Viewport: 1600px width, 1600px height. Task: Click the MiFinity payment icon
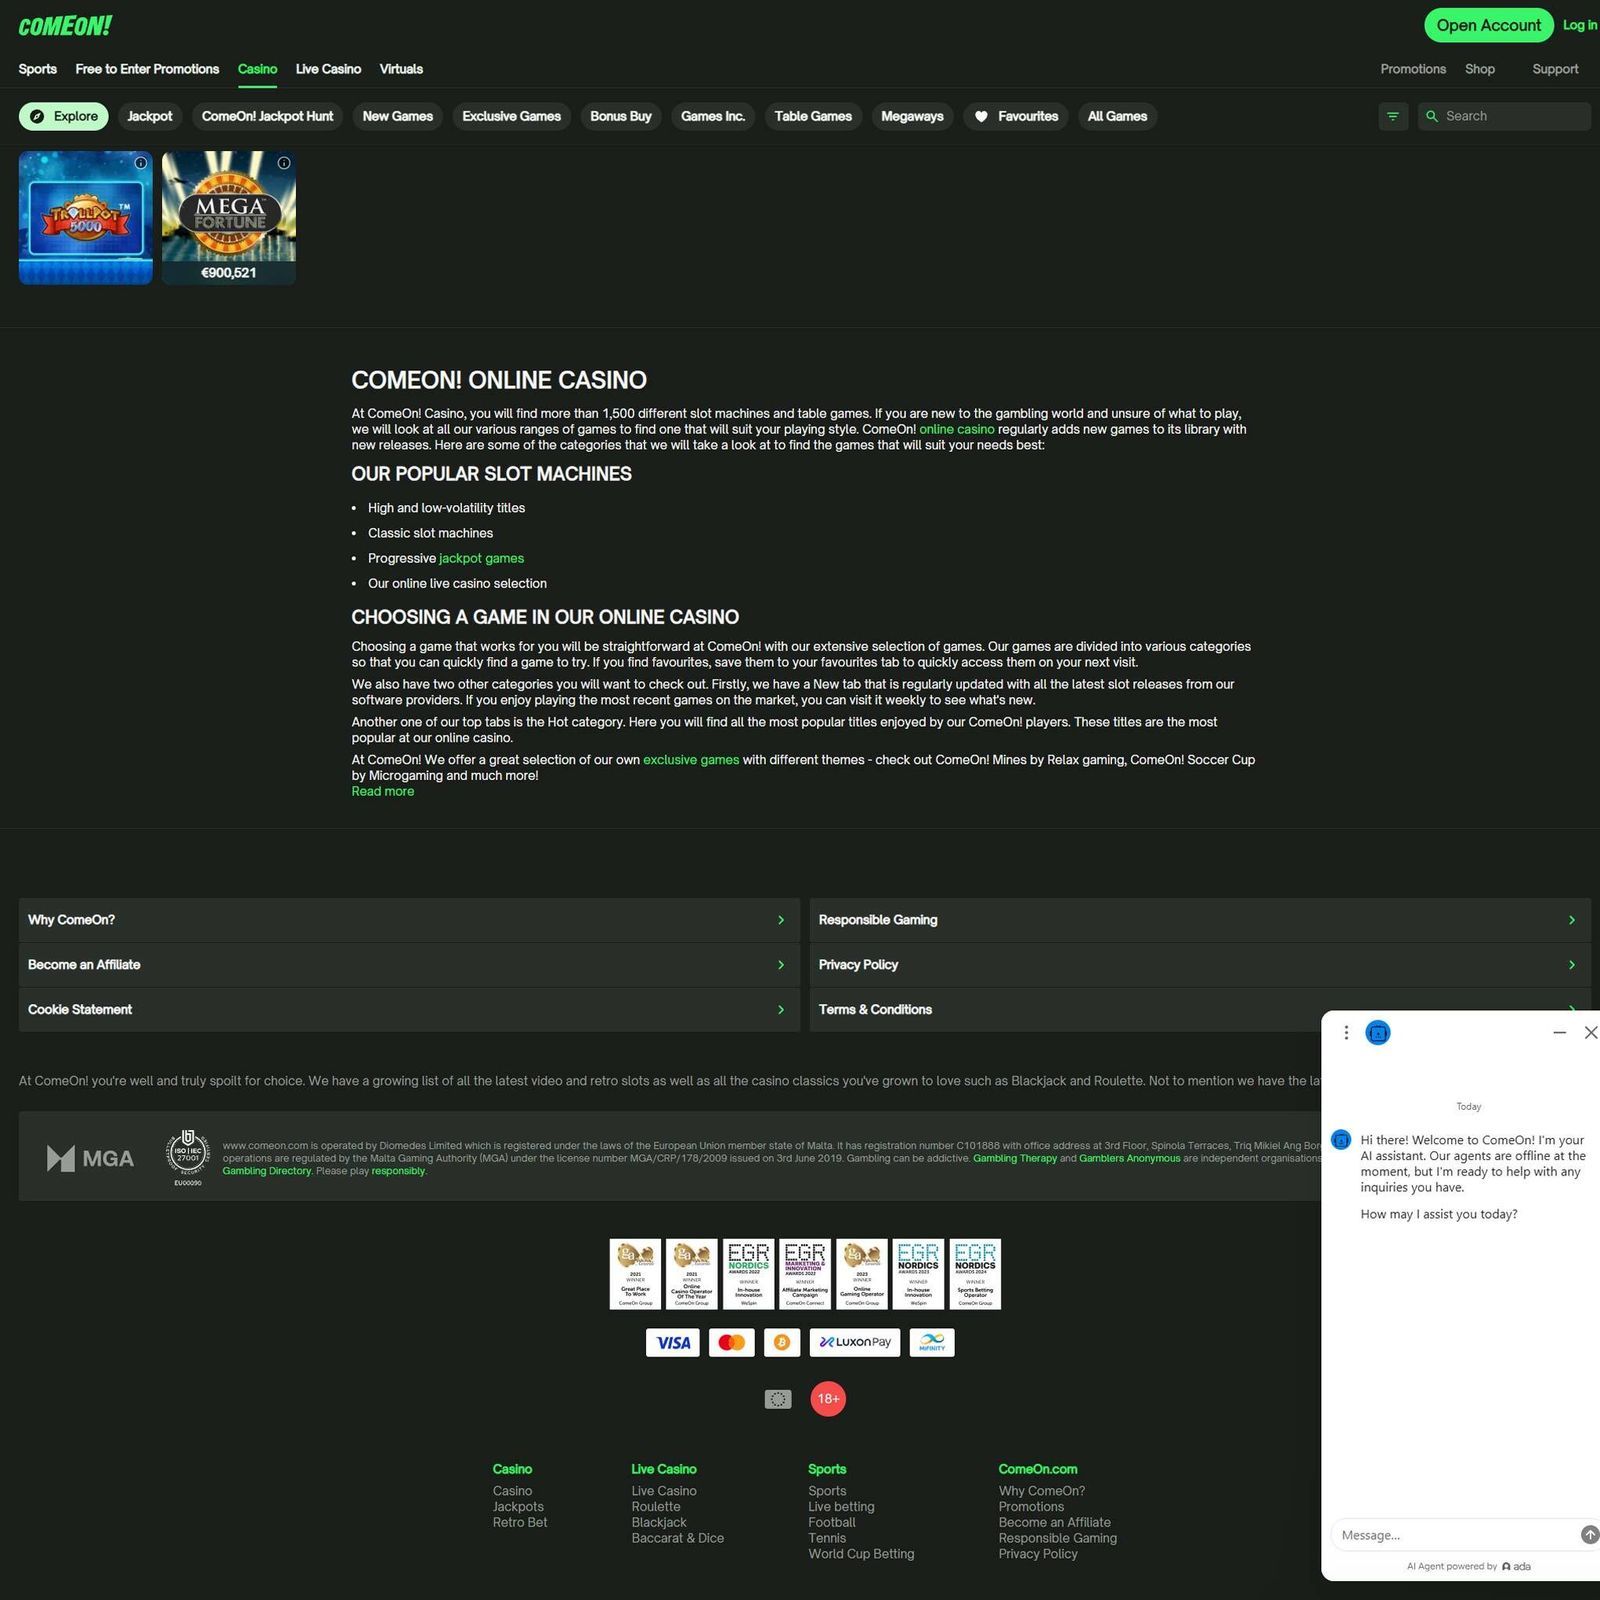click(932, 1342)
